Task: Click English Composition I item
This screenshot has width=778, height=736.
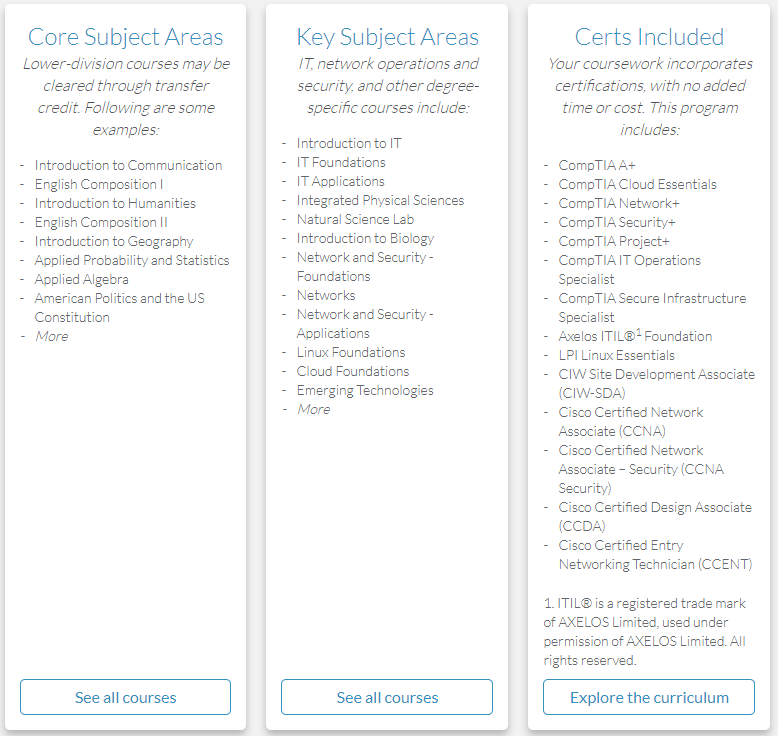Action: (x=99, y=184)
